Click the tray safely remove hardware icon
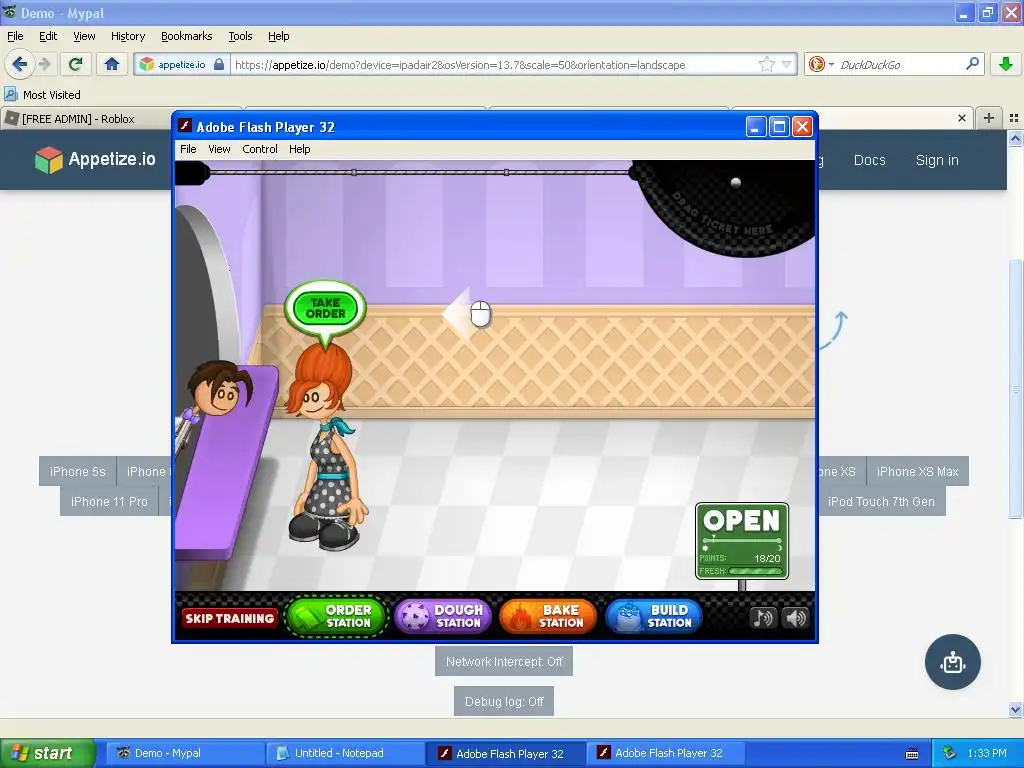Screen dimensions: 1024x768 pos(950,753)
